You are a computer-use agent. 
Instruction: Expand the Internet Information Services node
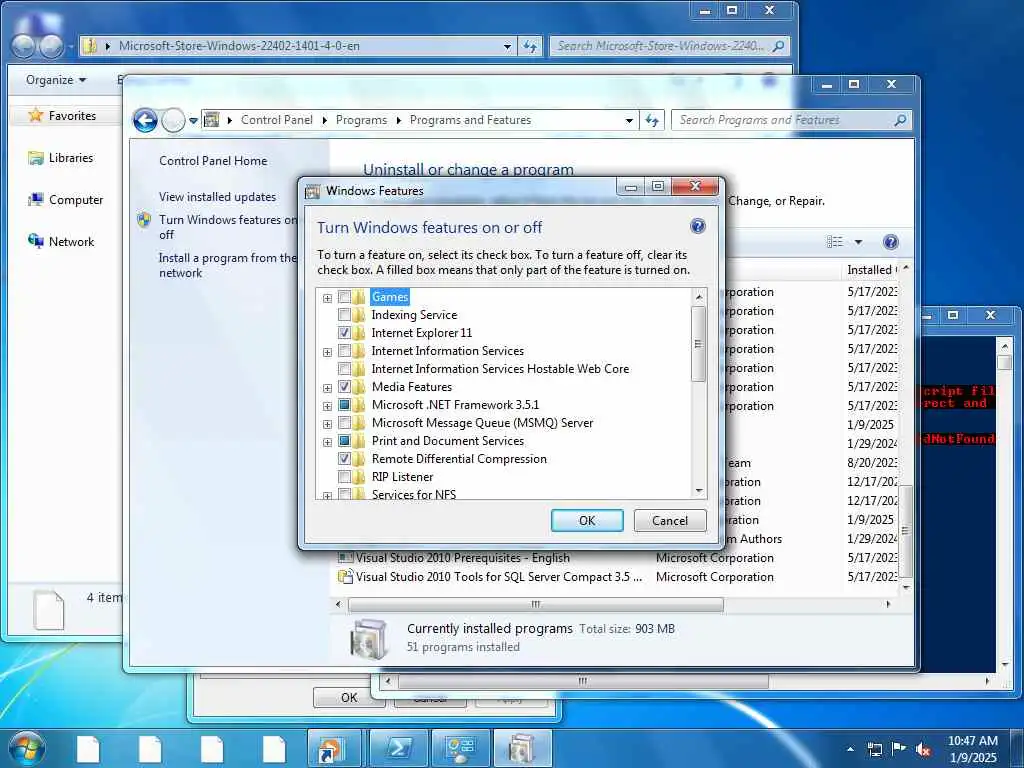click(x=327, y=352)
